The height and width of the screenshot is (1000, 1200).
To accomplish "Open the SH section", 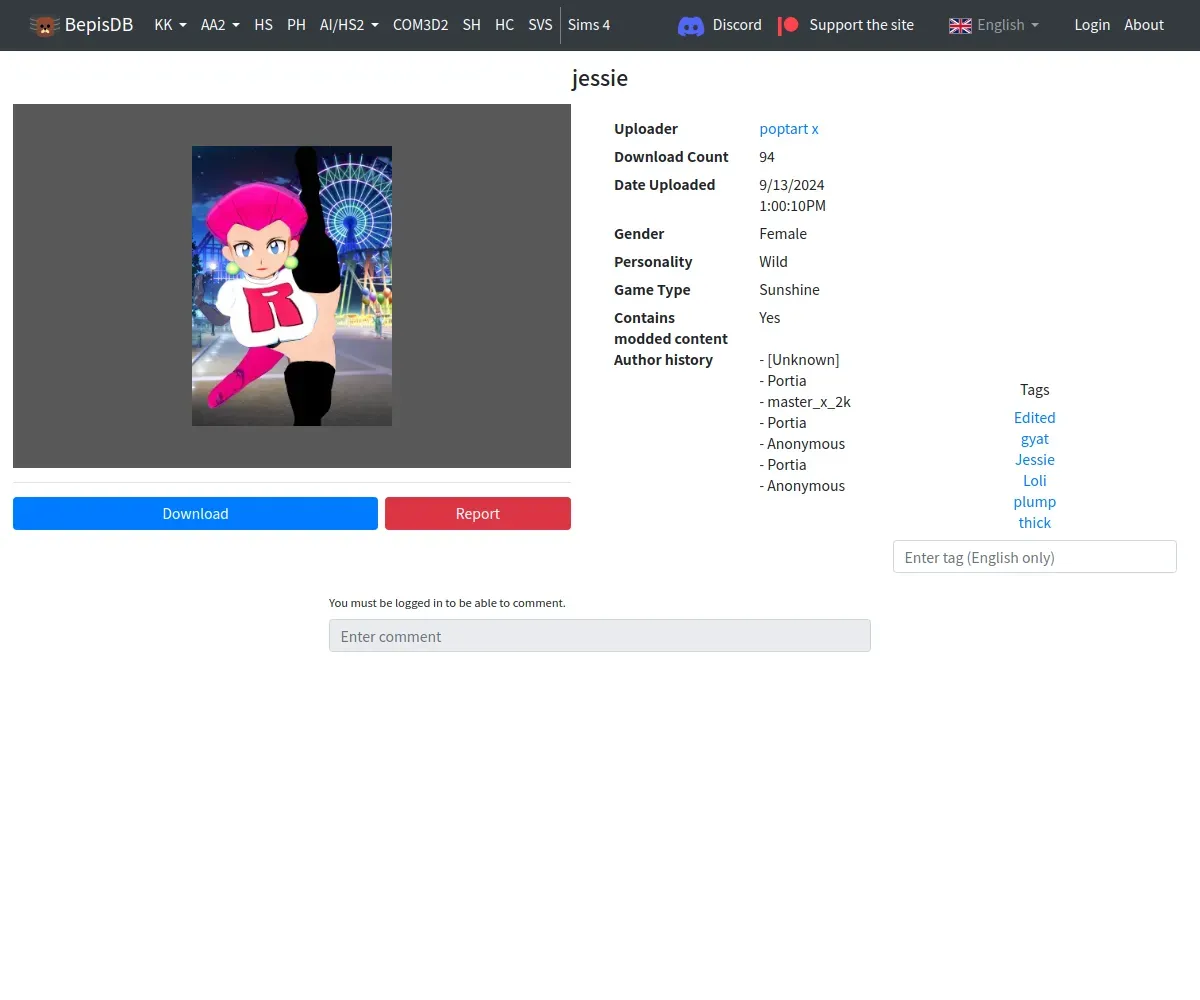I will [x=471, y=25].
